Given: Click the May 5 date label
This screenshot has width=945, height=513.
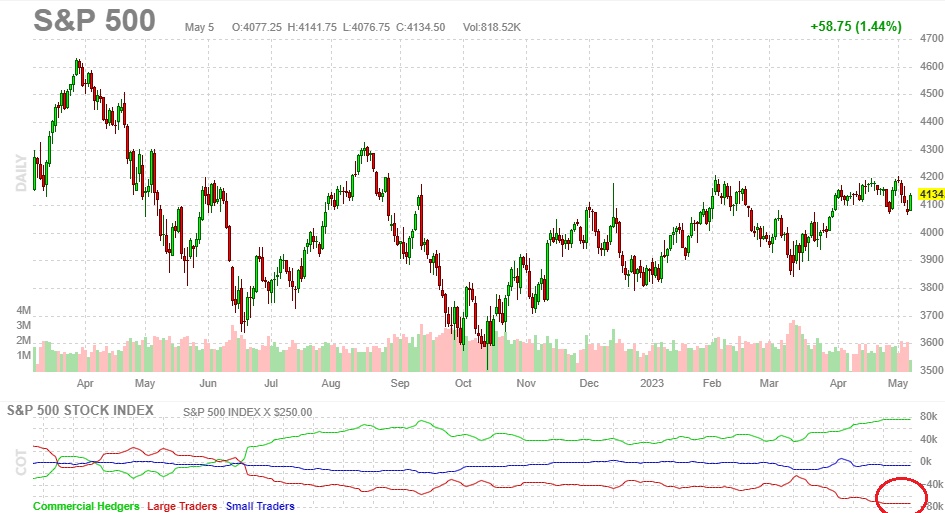Looking at the screenshot, I should tap(199, 27).
